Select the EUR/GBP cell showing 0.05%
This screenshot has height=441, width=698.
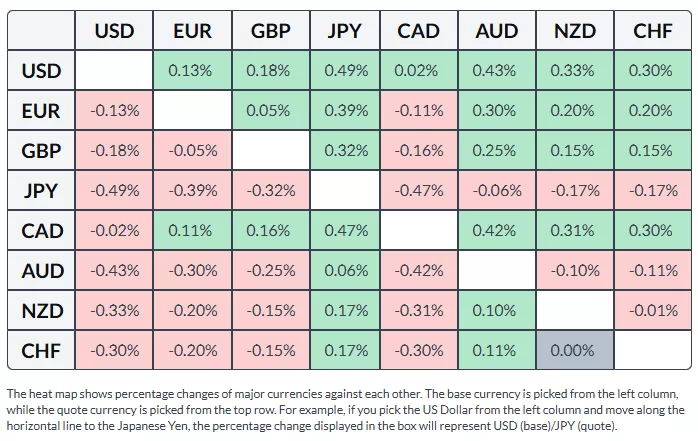coord(270,111)
